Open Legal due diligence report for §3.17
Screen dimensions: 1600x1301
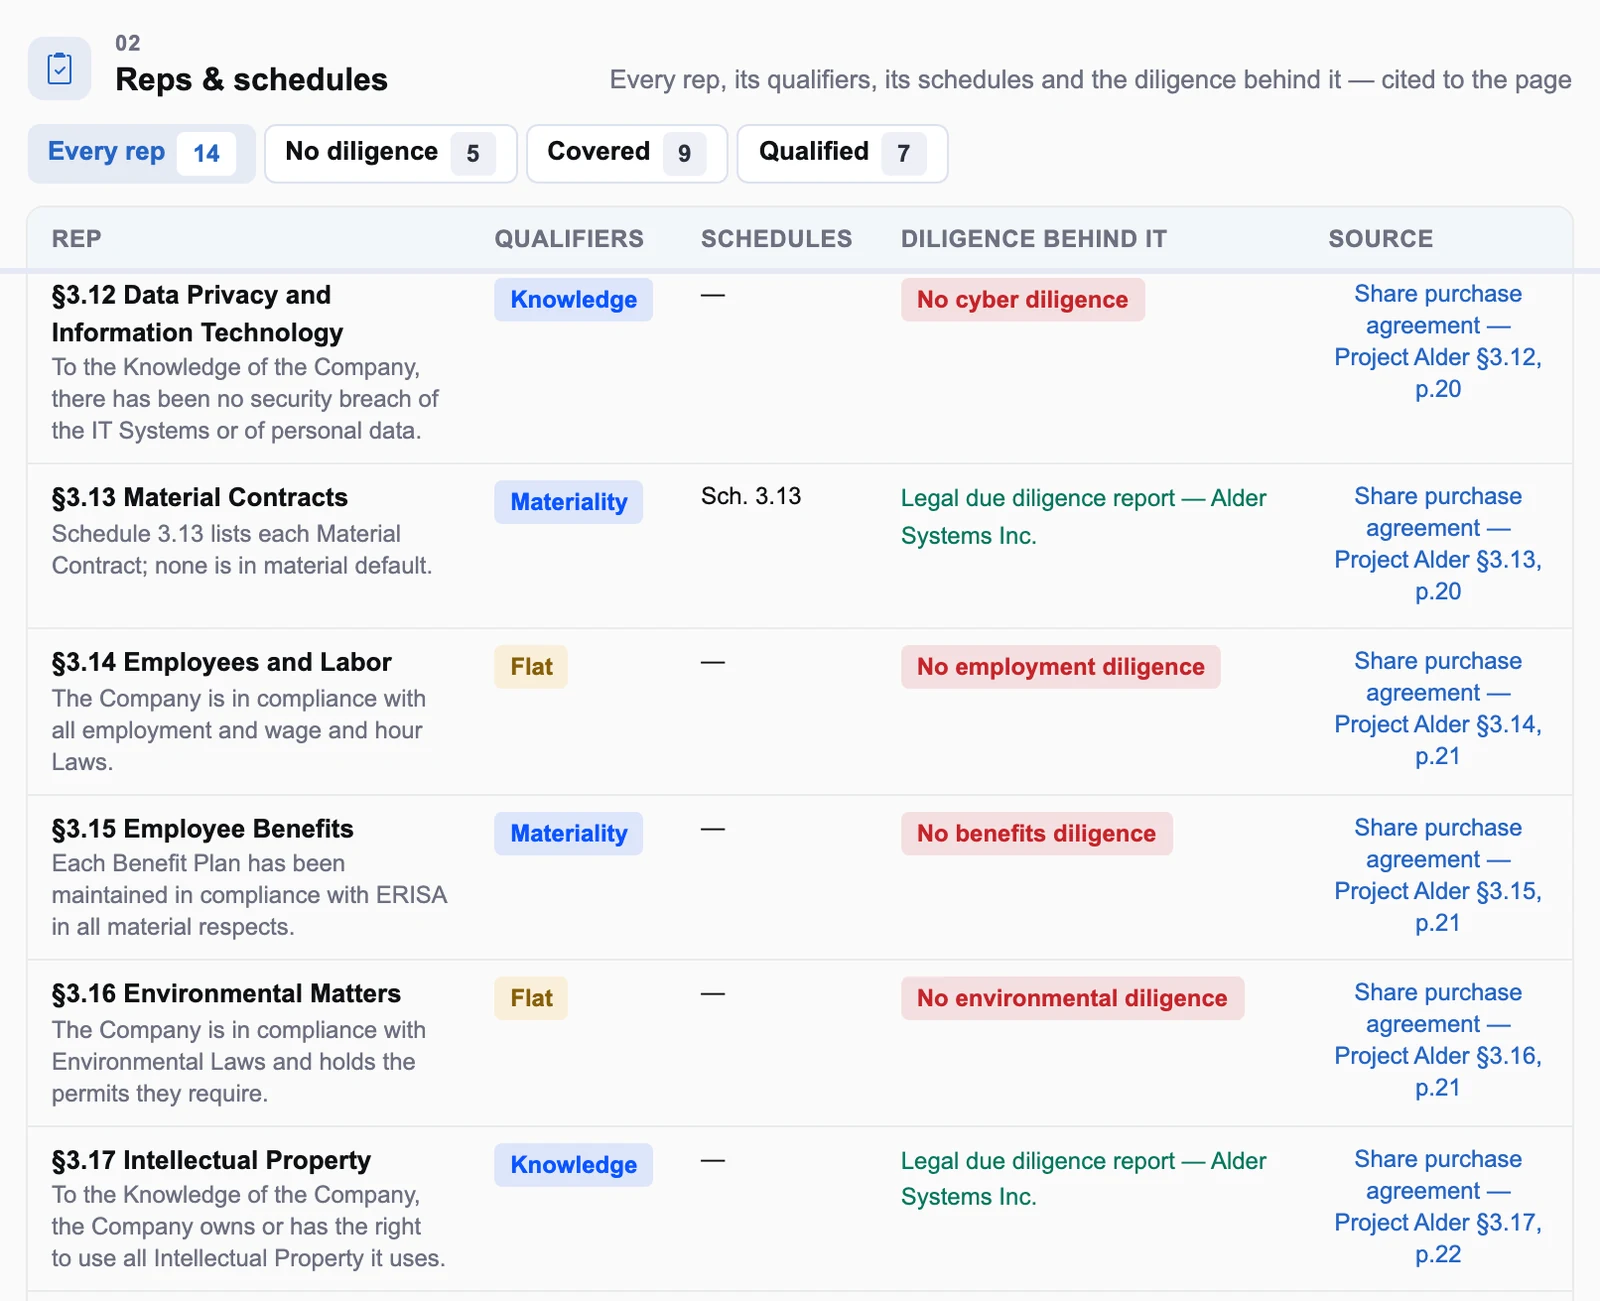click(1083, 1178)
